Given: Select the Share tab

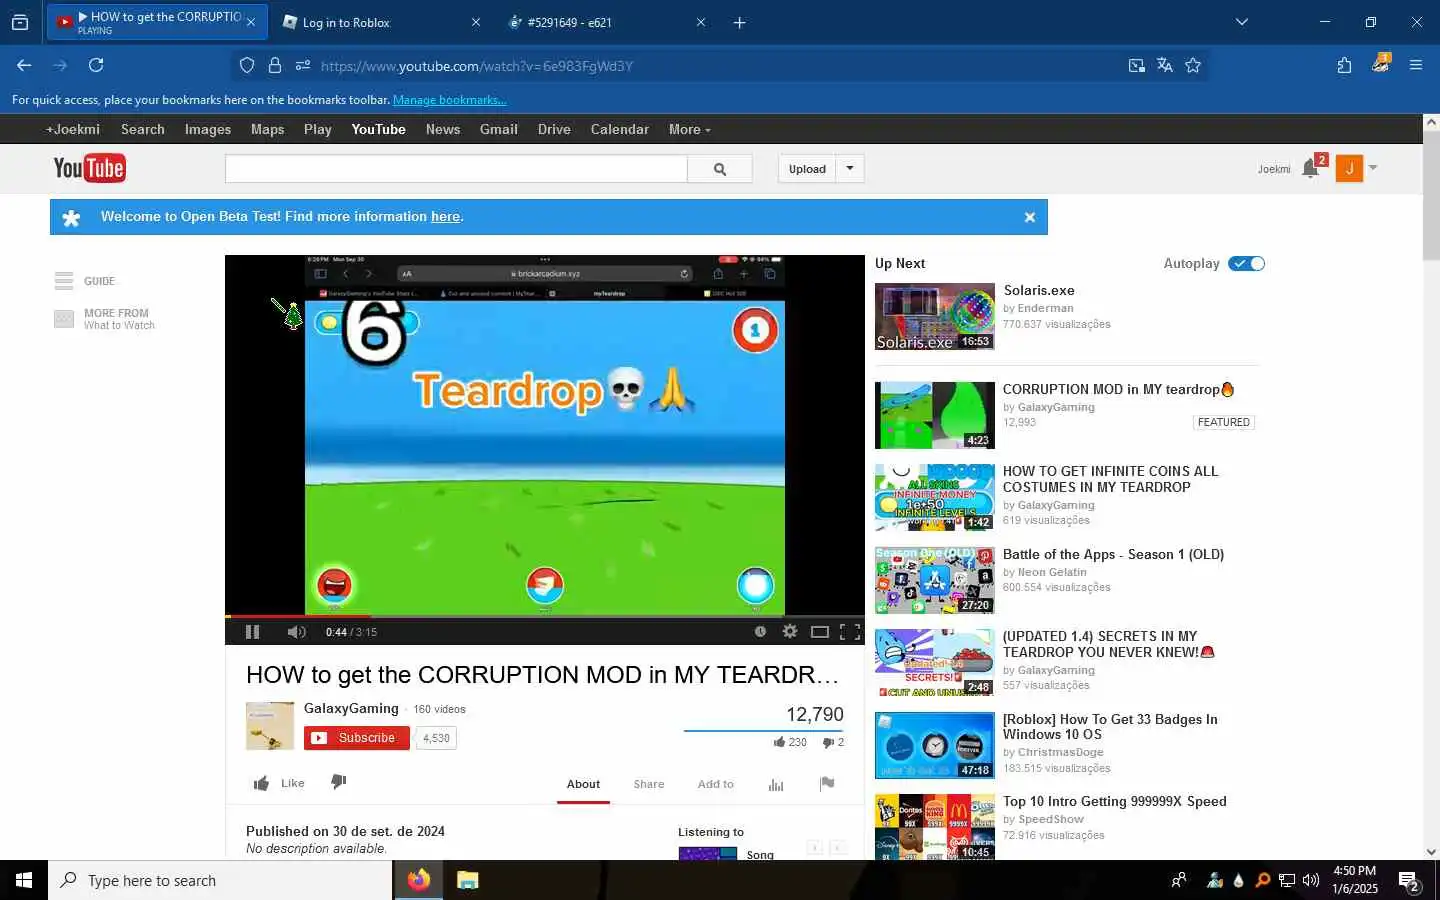Looking at the screenshot, I should (649, 784).
